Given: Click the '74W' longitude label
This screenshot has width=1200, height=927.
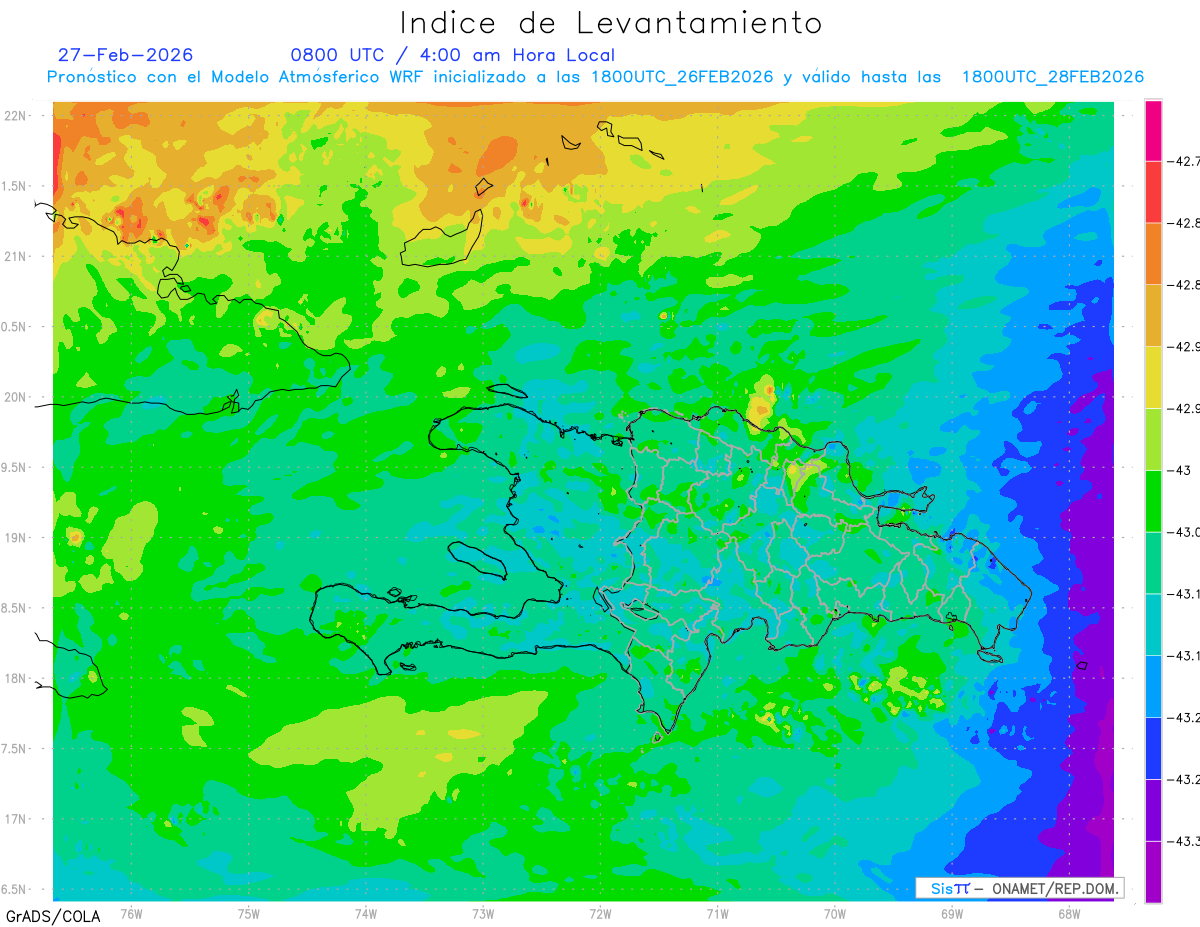Looking at the screenshot, I should click(366, 913).
